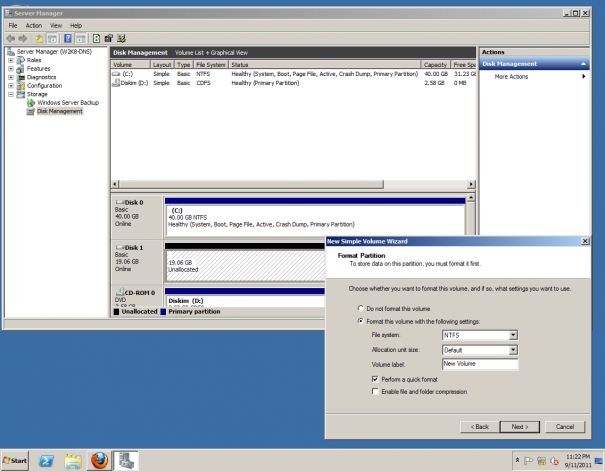Select 'Do not format this volume' radio
The image size is (605, 472).
[361, 308]
